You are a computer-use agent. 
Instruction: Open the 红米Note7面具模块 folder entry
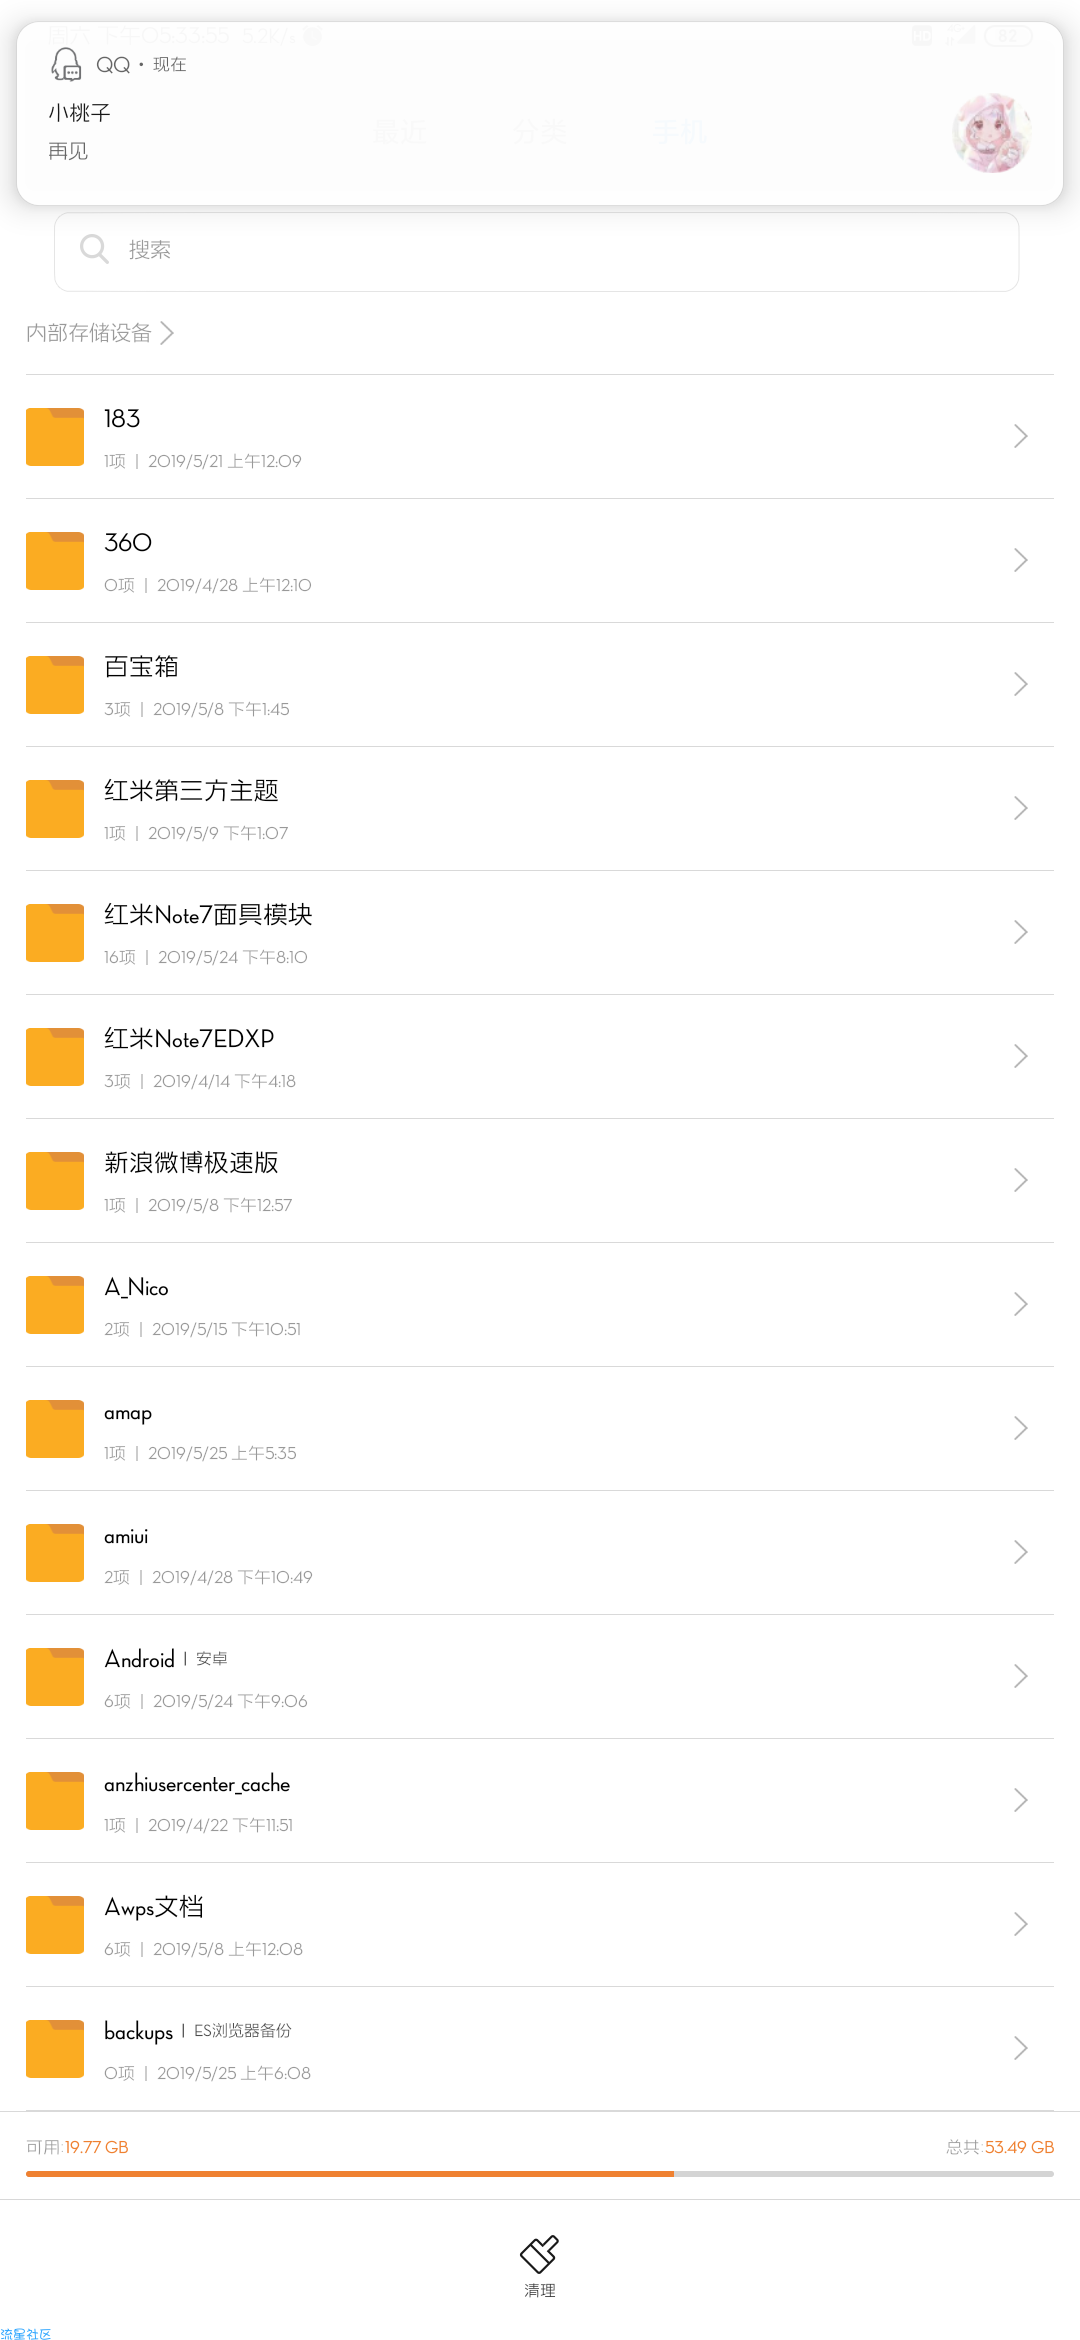point(540,933)
